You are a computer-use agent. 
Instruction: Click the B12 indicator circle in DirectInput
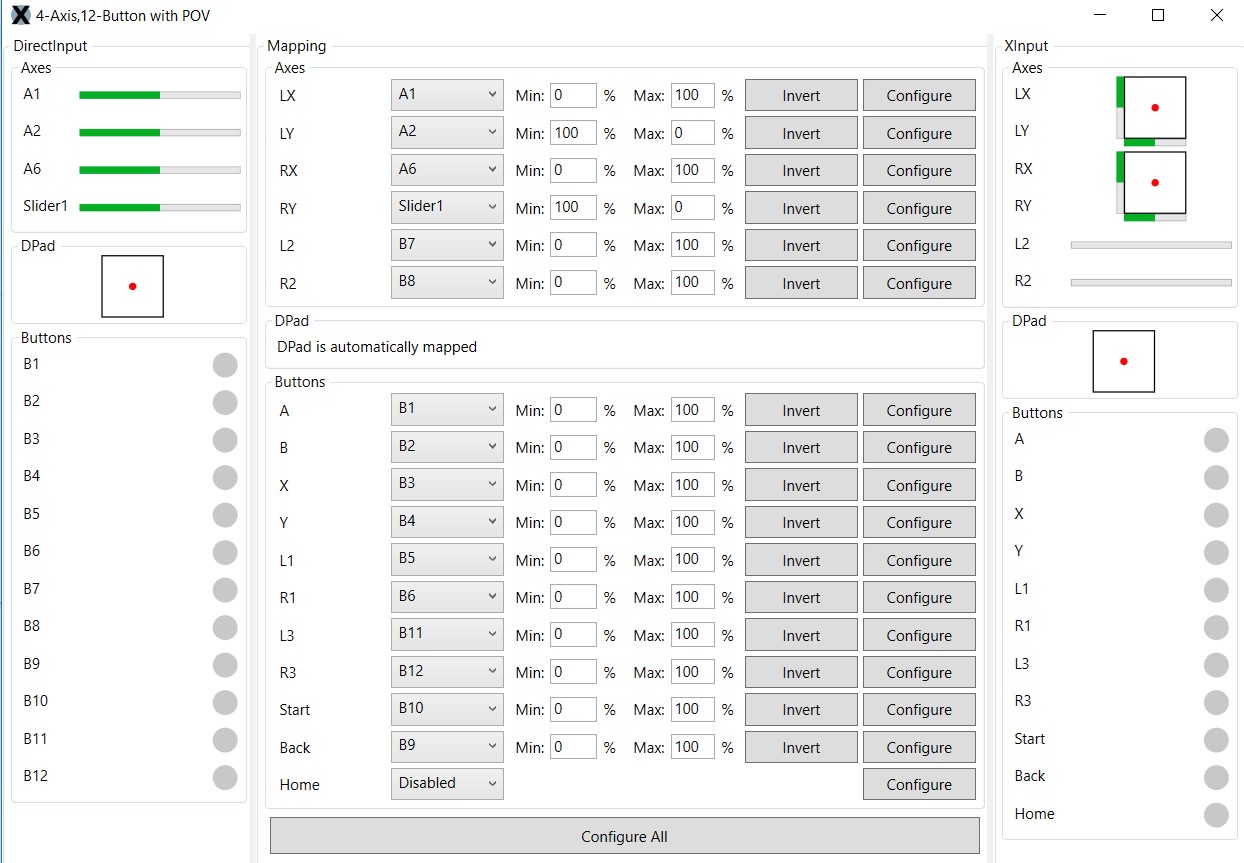(225, 777)
